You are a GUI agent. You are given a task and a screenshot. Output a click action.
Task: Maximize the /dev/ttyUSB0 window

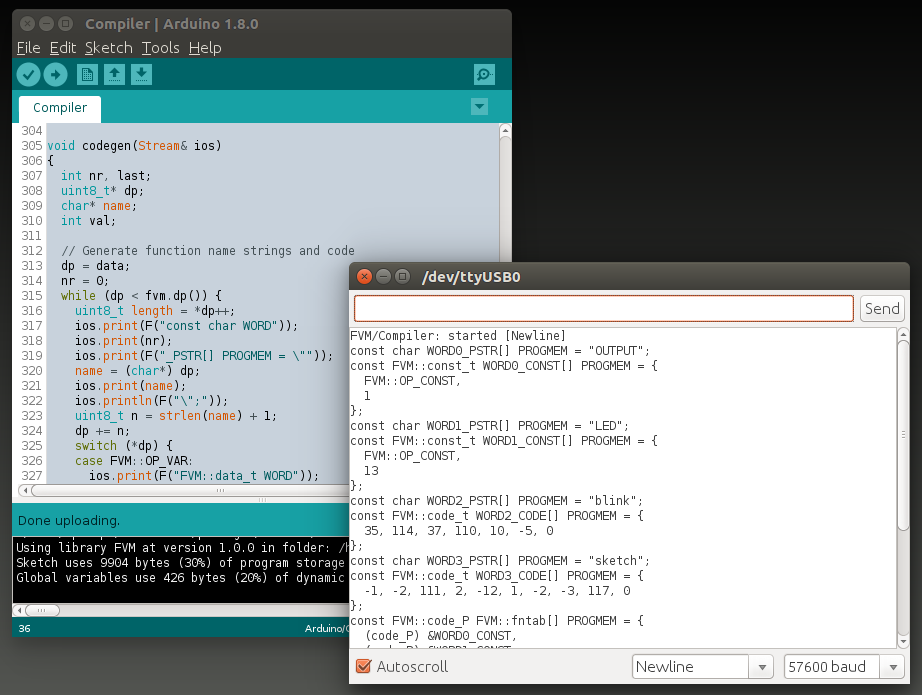tap(402, 276)
